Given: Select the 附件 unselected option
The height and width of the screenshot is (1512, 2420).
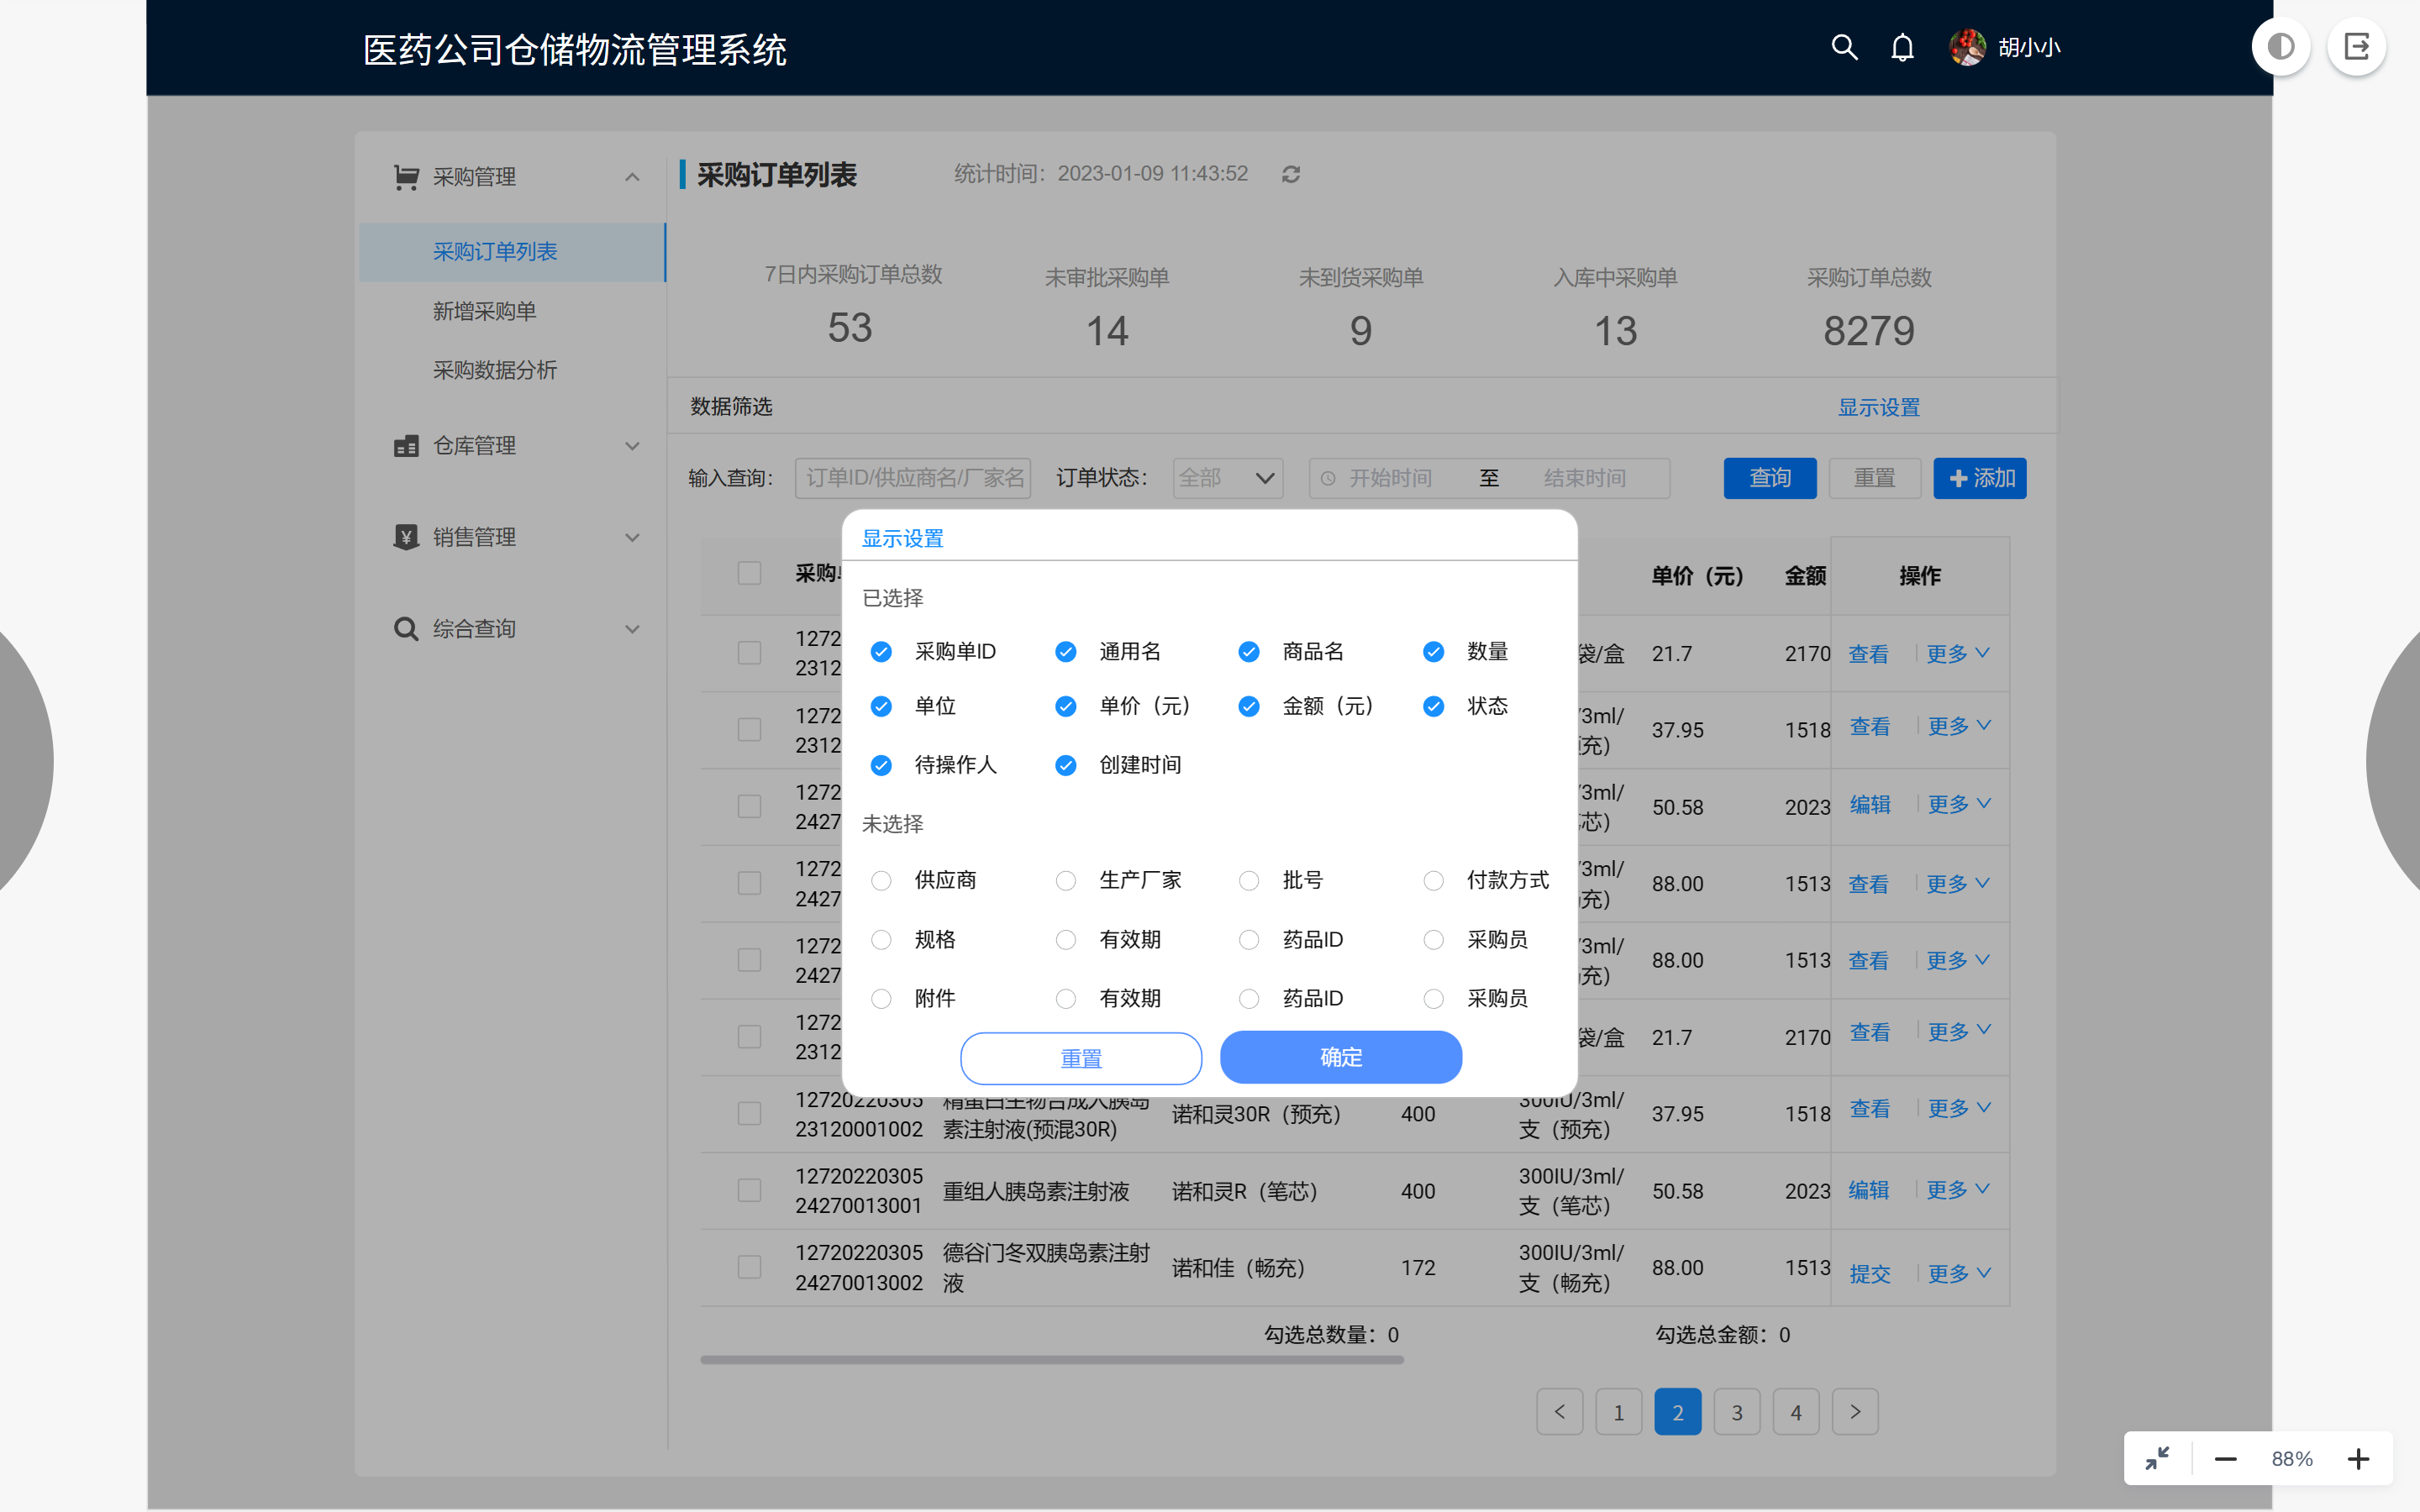Looking at the screenshot, I should 881,999.
